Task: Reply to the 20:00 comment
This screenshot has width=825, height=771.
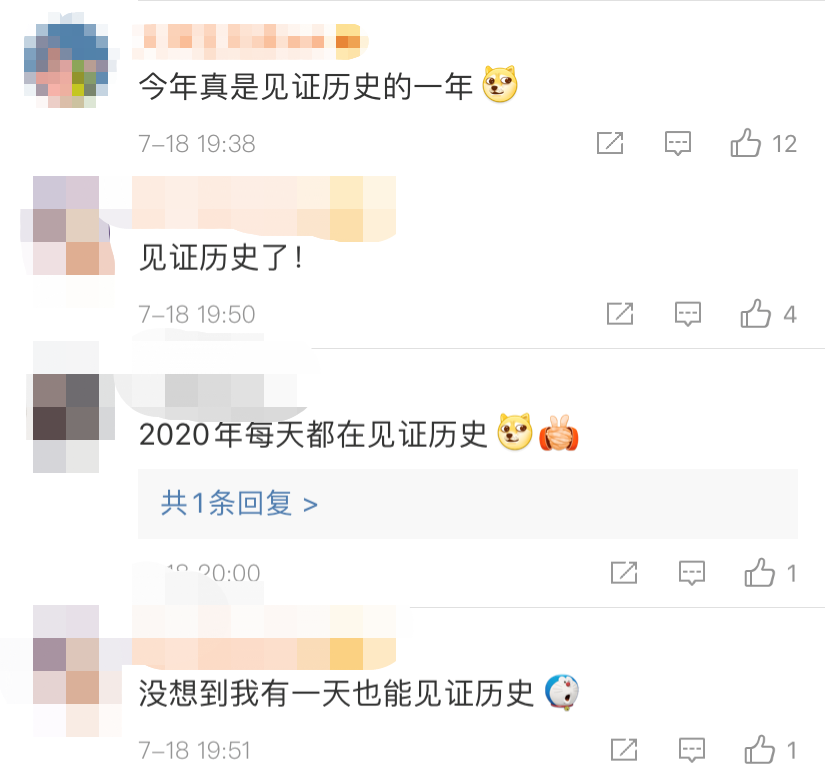Action: (691, 573)
